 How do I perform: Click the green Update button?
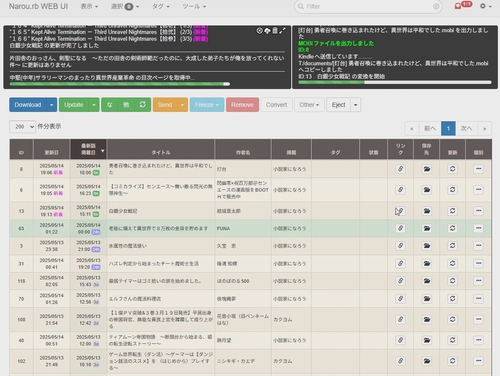74,105
